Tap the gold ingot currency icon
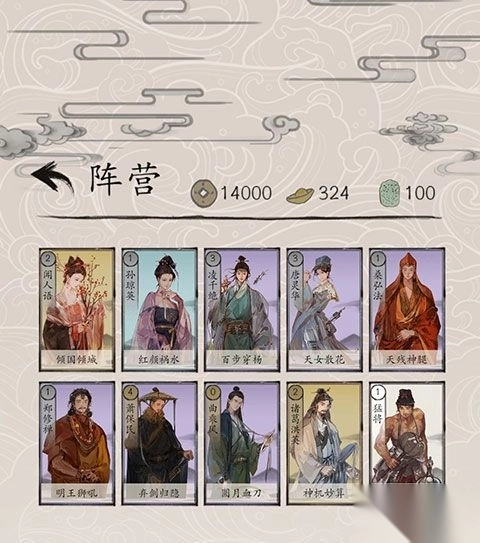 (x=300, y=196)
